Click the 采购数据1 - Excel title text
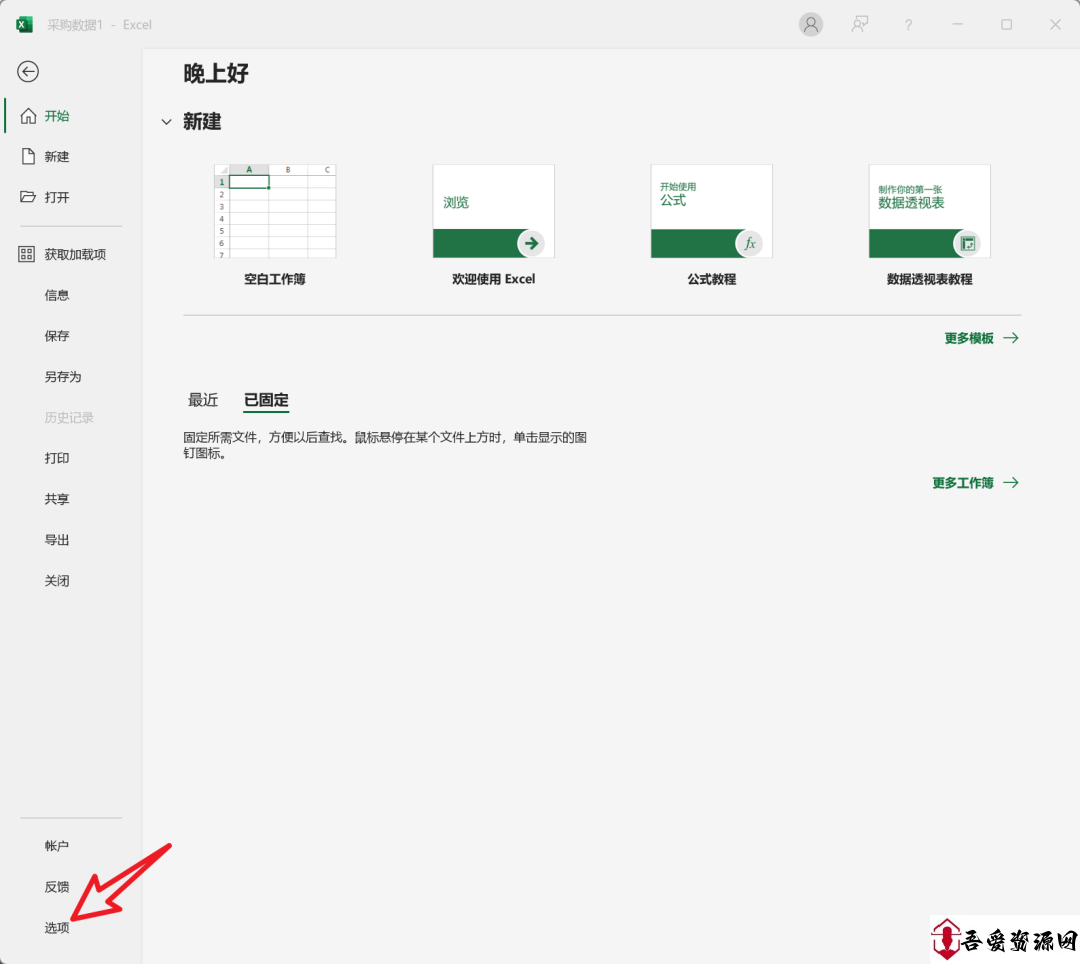This screenshot has width=1080, height=964. pos(99,25)
